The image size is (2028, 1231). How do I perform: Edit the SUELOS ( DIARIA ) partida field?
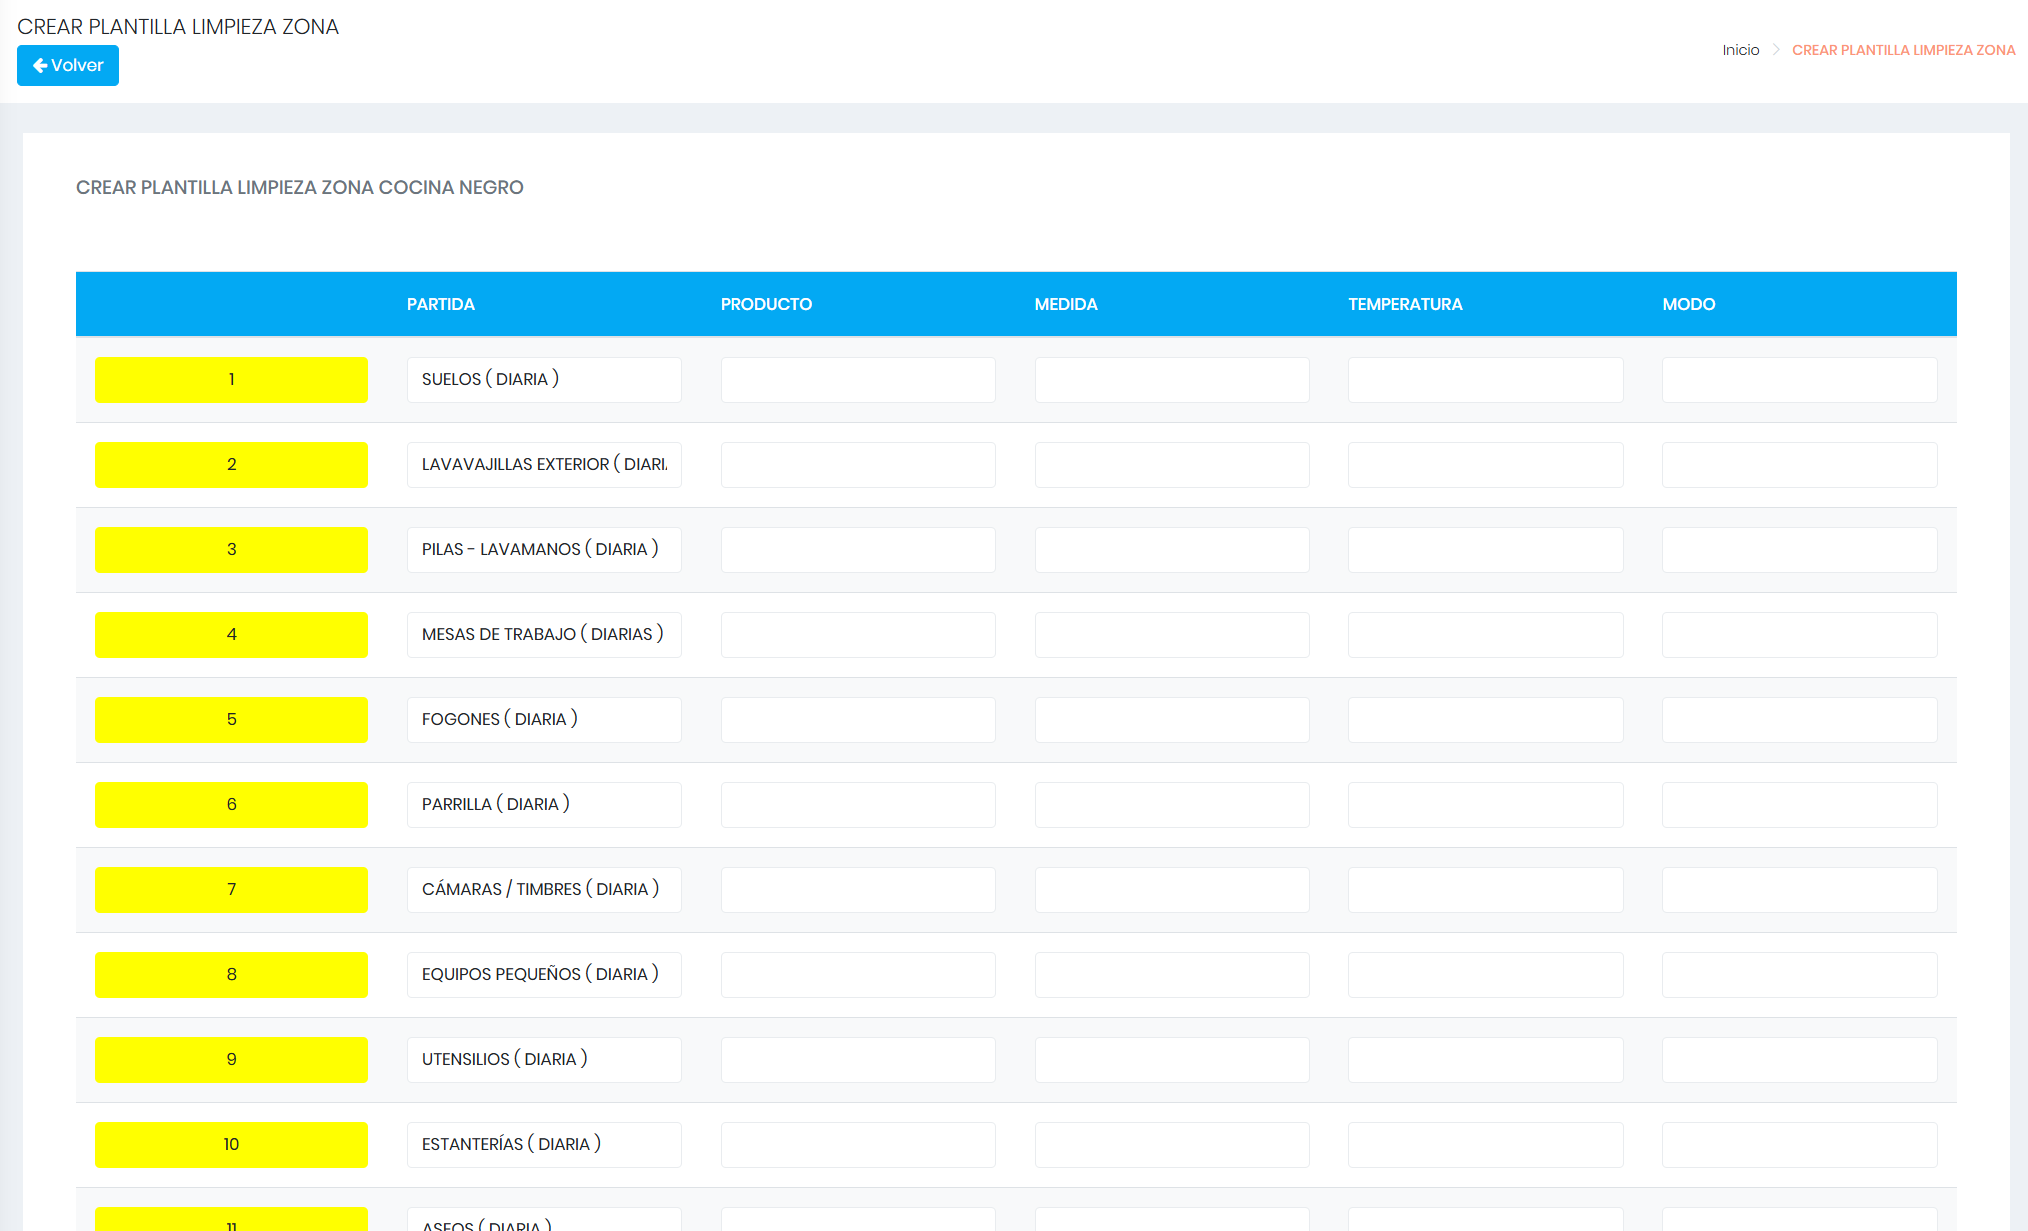coord(544,380)
